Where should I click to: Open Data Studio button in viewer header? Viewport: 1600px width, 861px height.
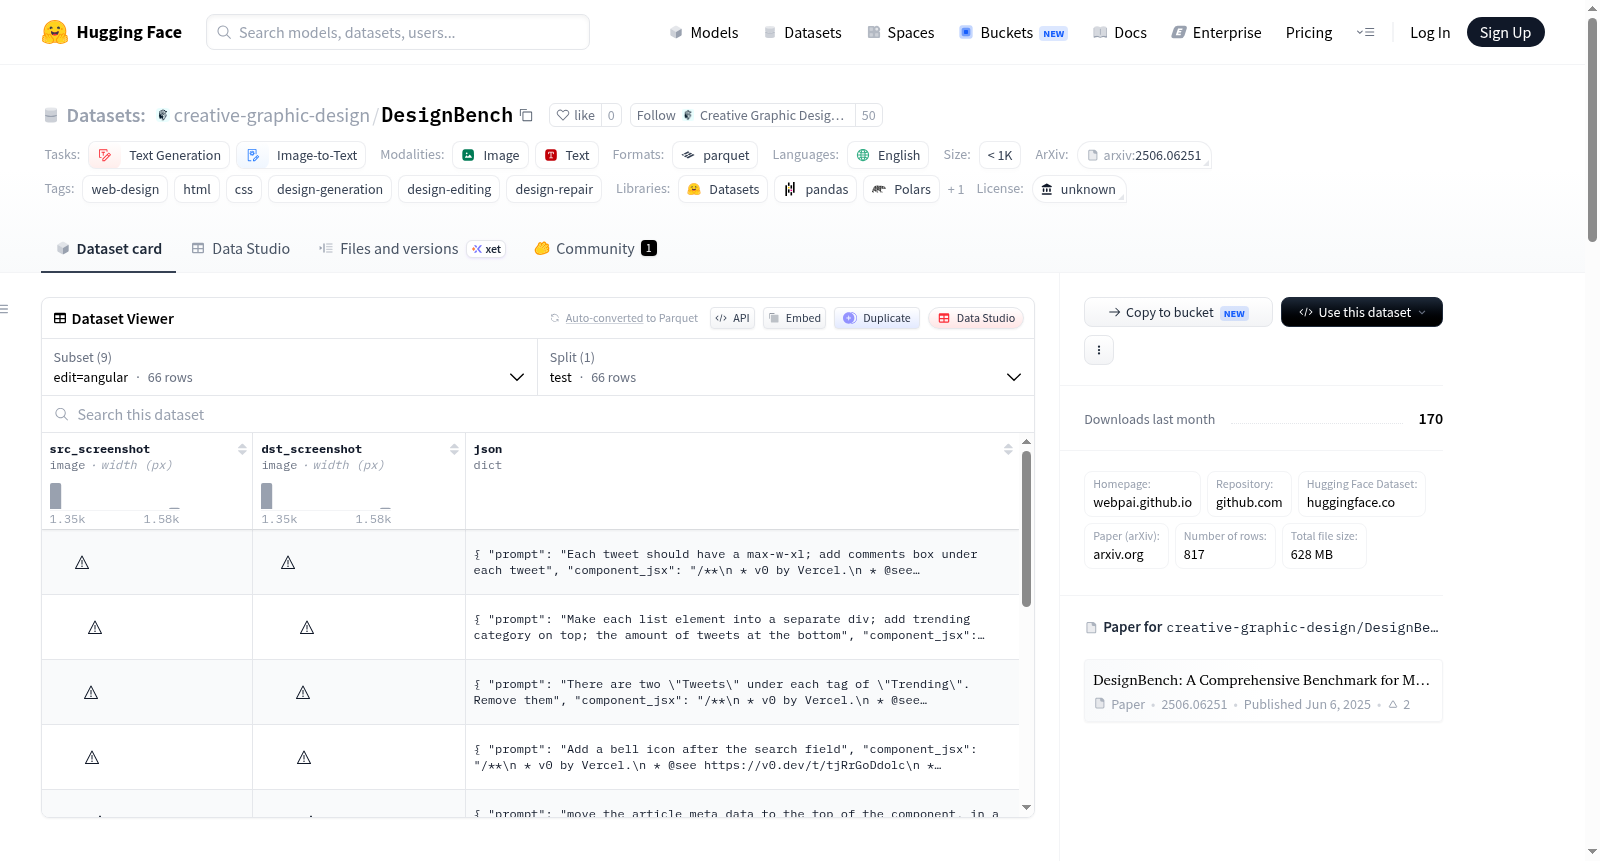[976, 318]
